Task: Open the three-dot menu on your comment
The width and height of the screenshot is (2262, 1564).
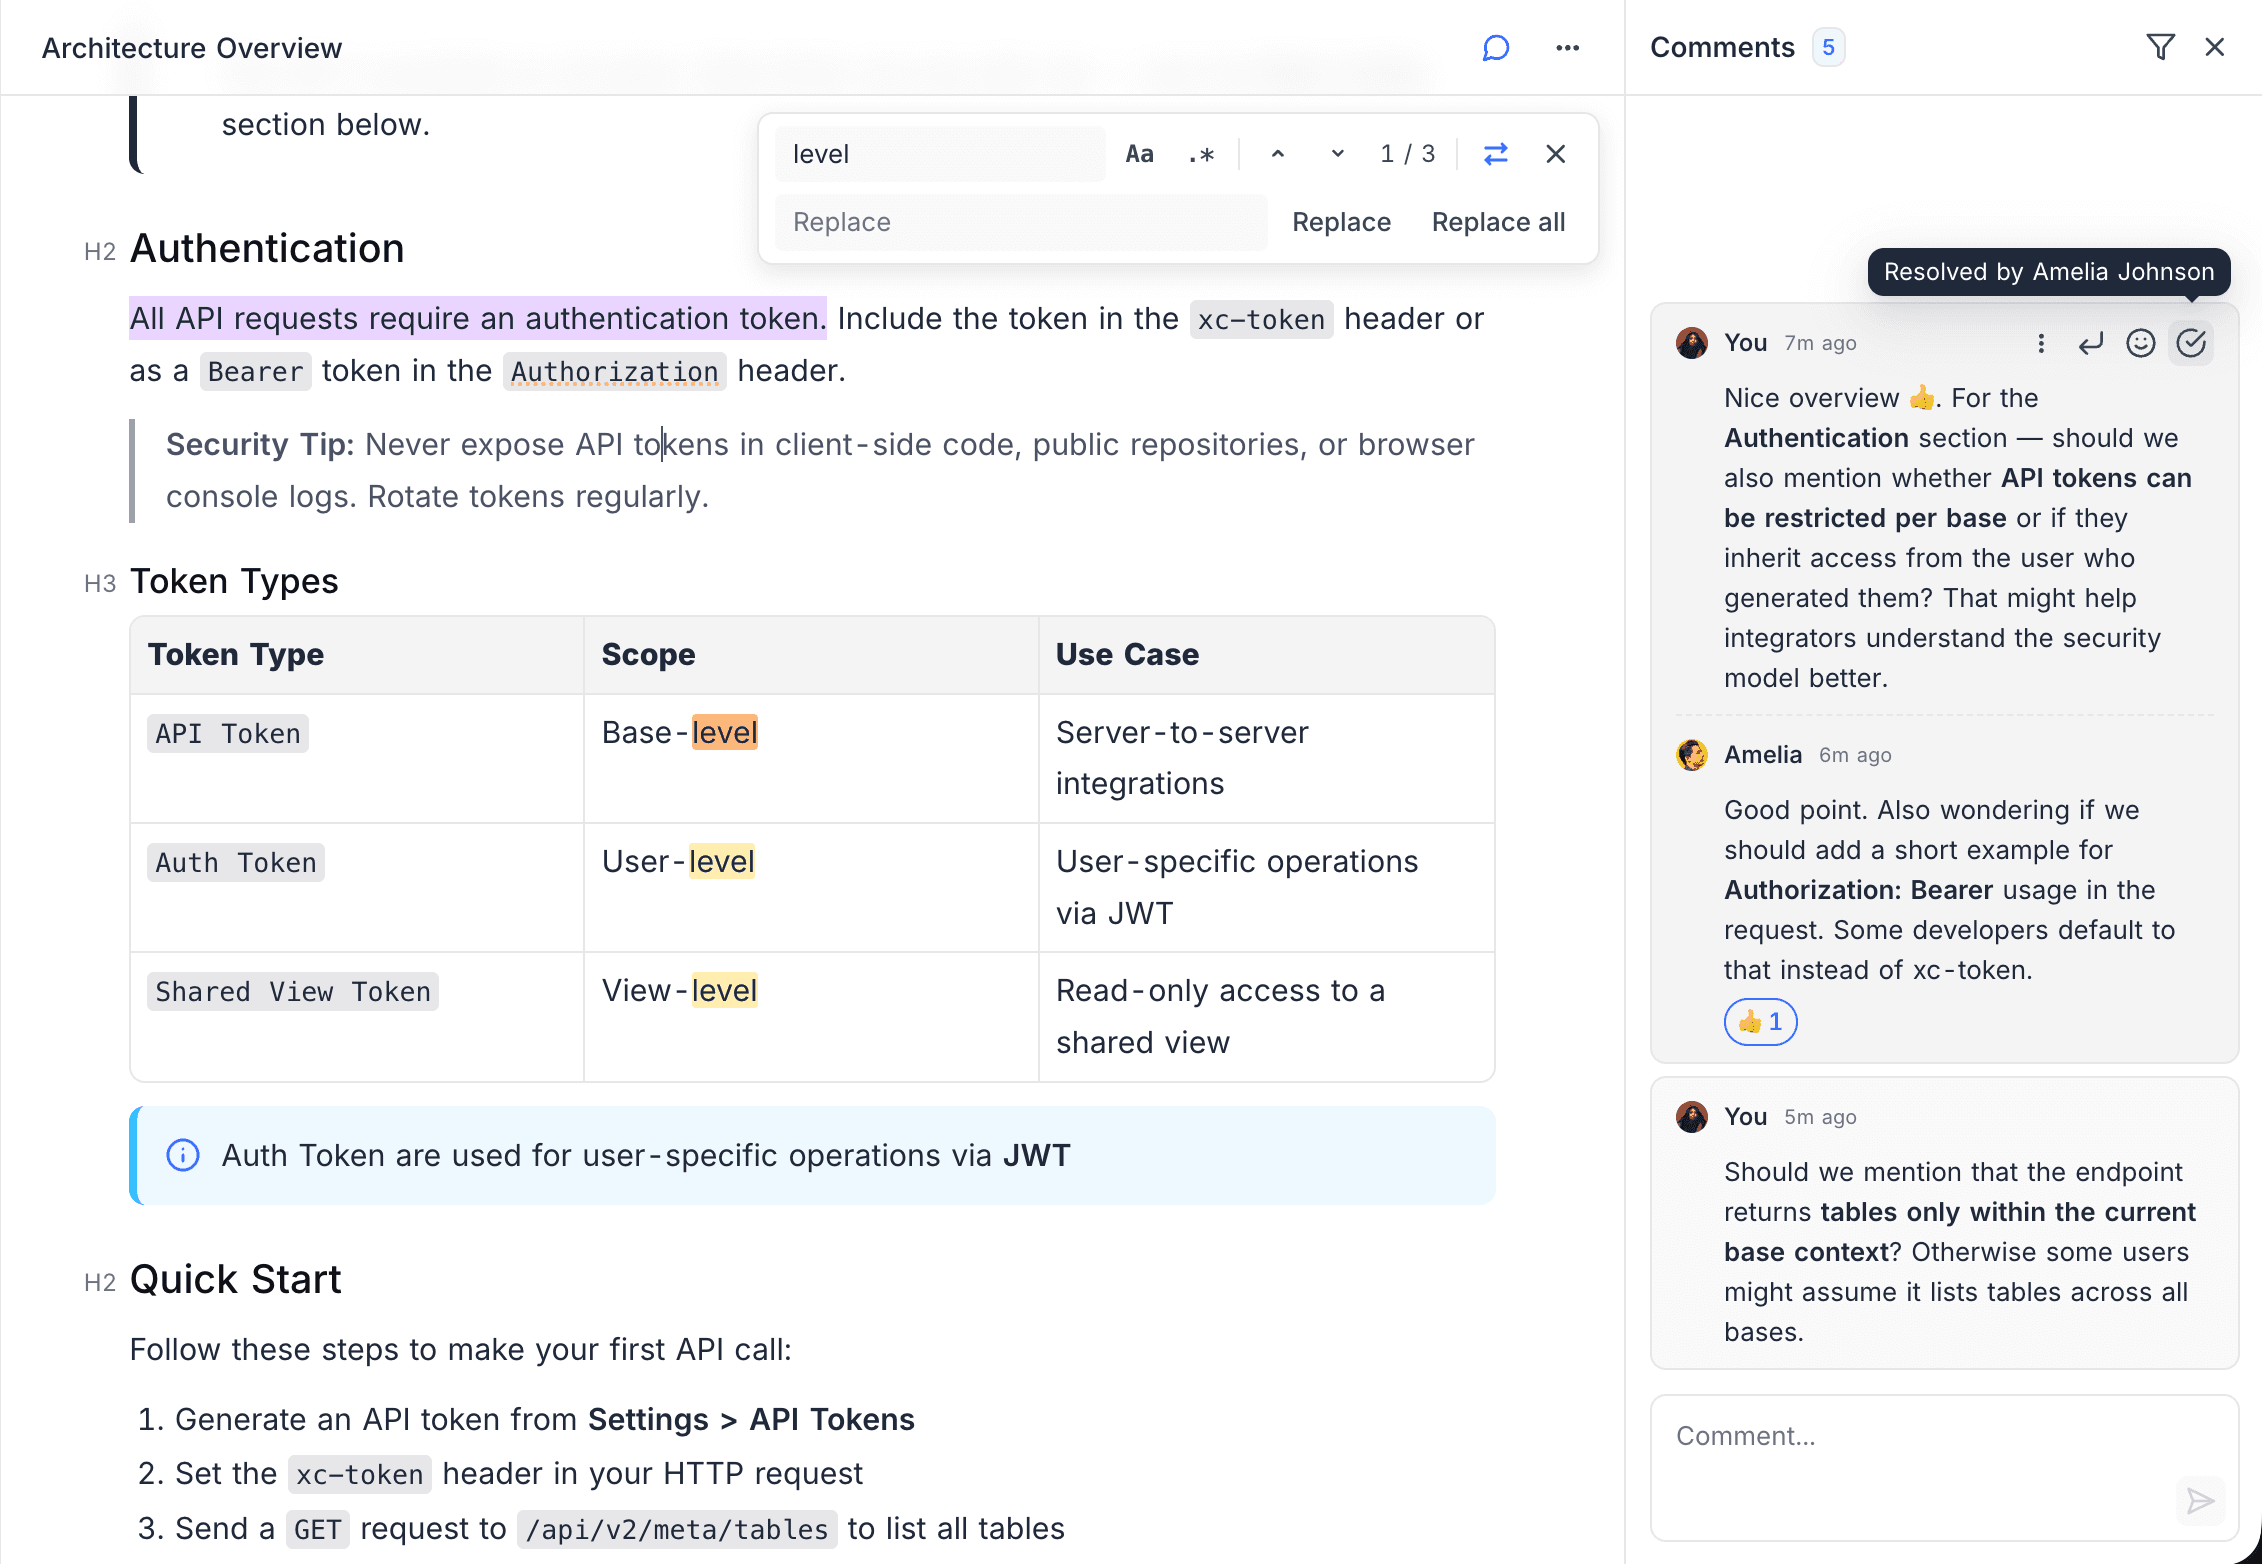Action: (2040, 343)
